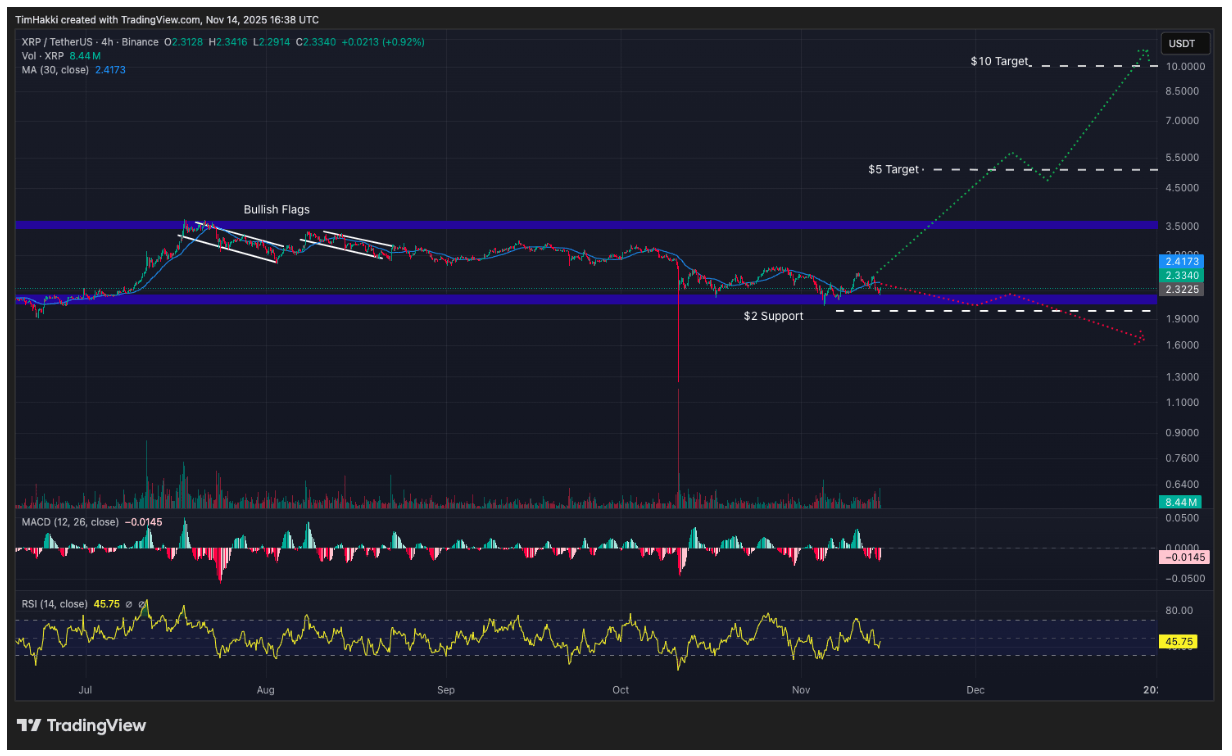Click the 0.0500 MACD axis label
The height and width of the screenshot is (756, 1232).
(x=1180, y=518)
